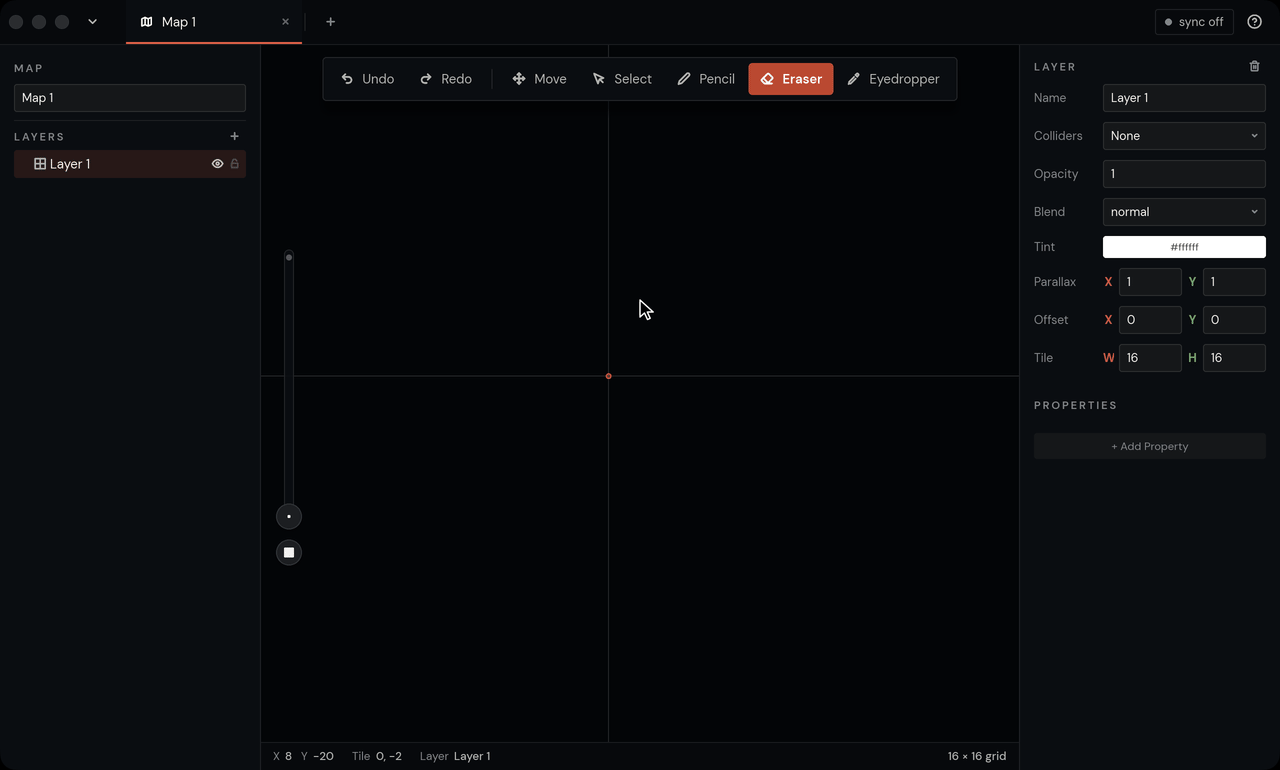Click the small dot brush size button
The height and width of the screenshot is (770, 1280).
(289, 517)
